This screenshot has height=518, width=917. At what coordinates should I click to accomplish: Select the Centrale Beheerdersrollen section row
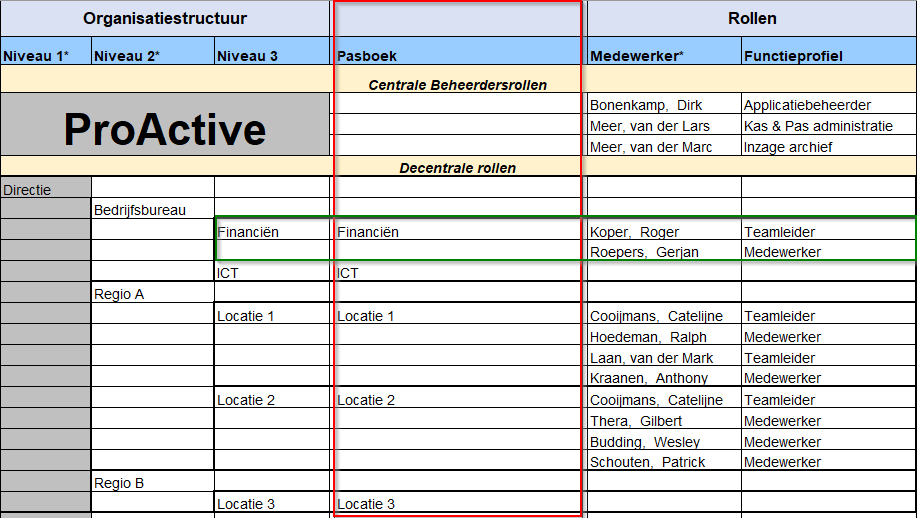[x=458, y=79]
